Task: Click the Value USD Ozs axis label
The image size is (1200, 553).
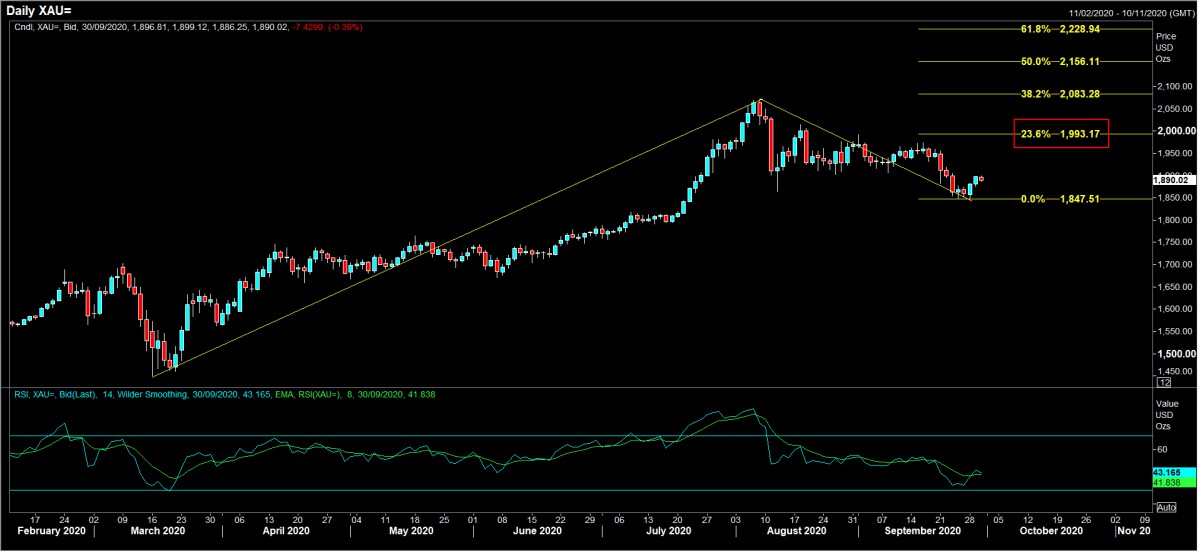Action: (1165, 413)
